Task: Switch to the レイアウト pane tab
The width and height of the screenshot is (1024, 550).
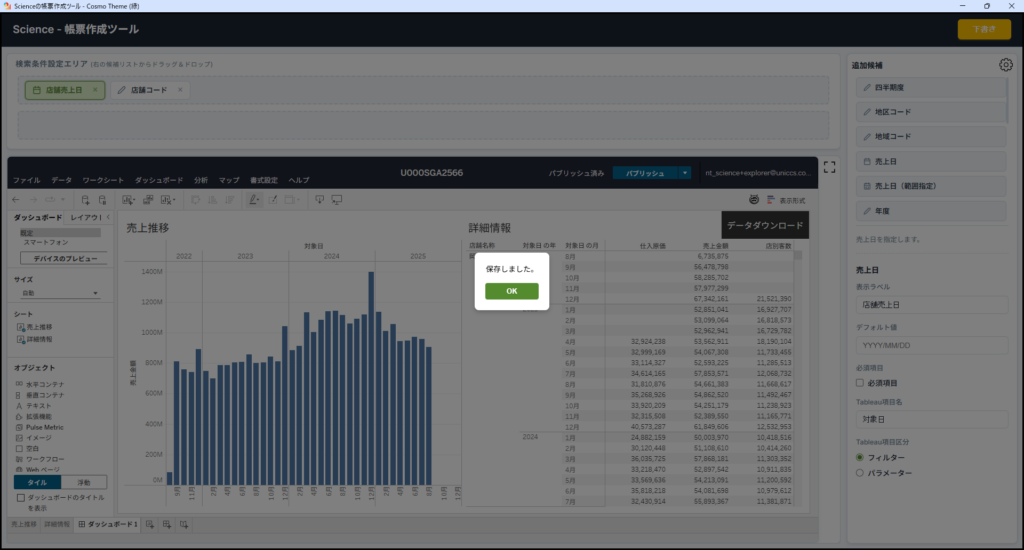Action: coord(85,218)
